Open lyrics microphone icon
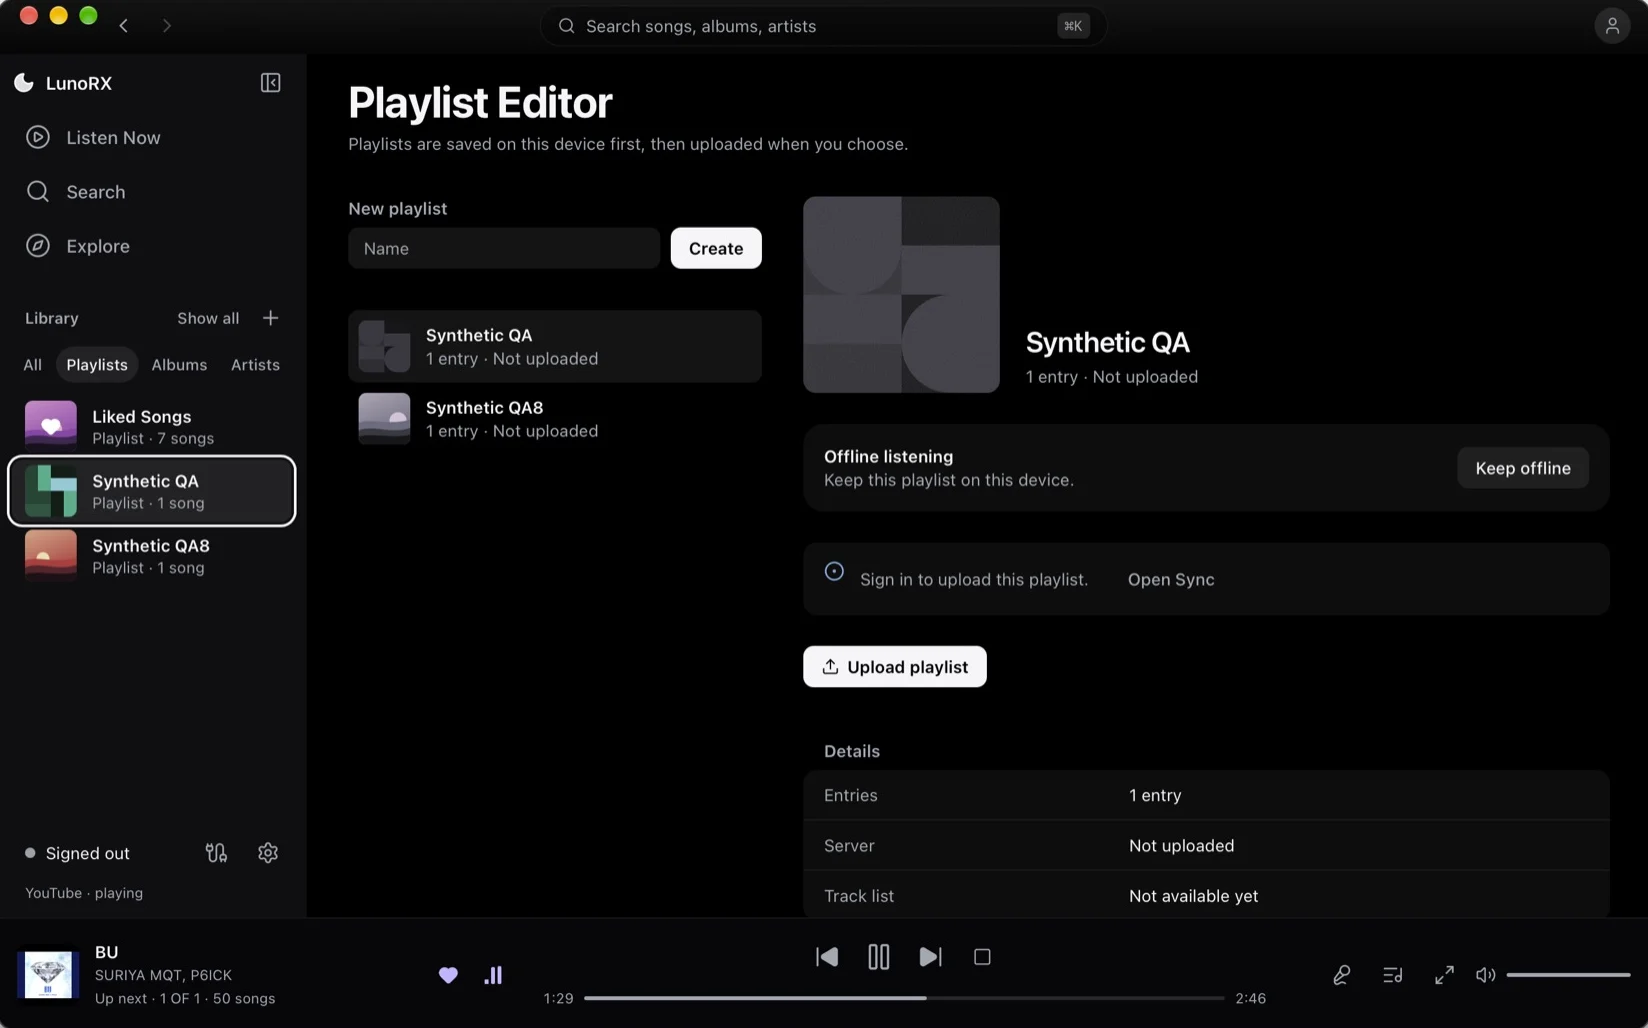Viewport: 1648px width, 1028px height. click(x=1342, y=975)
